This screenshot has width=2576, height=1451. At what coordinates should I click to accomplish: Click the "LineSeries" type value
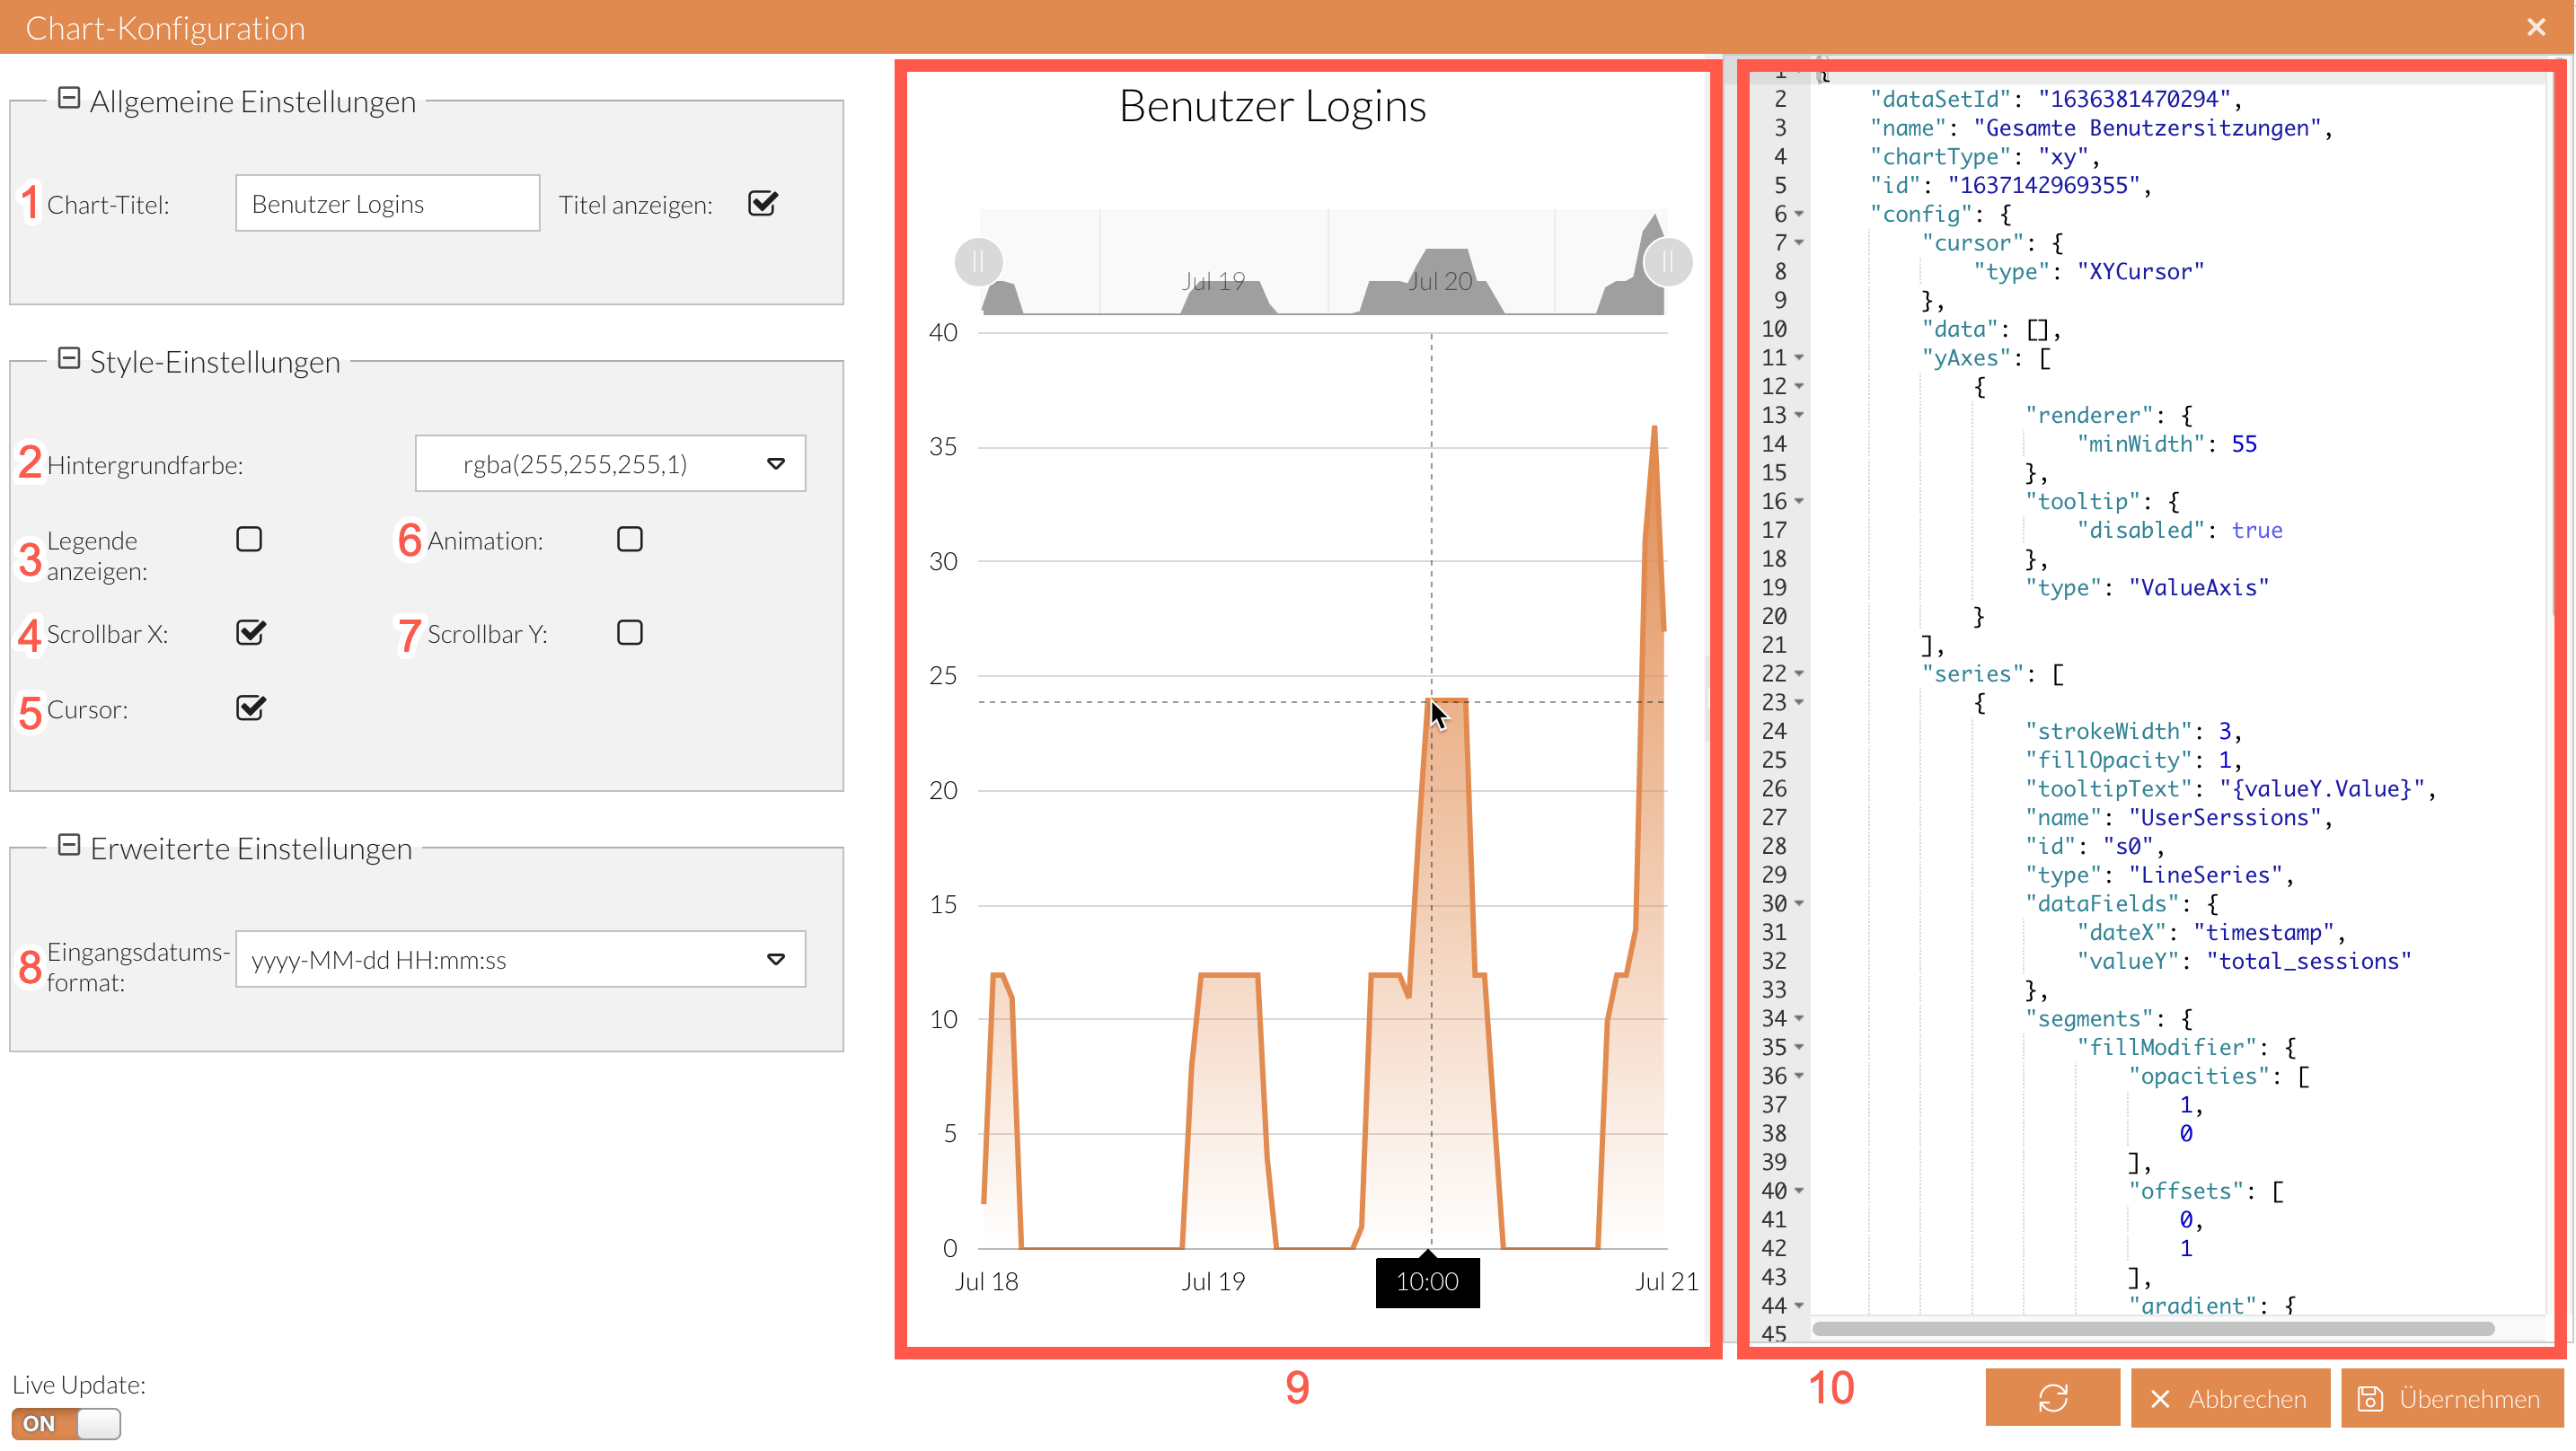click(x=2205, y=875)
